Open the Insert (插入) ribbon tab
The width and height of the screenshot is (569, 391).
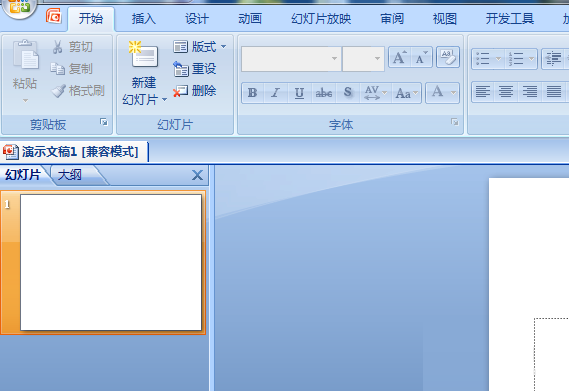[144, 19]
